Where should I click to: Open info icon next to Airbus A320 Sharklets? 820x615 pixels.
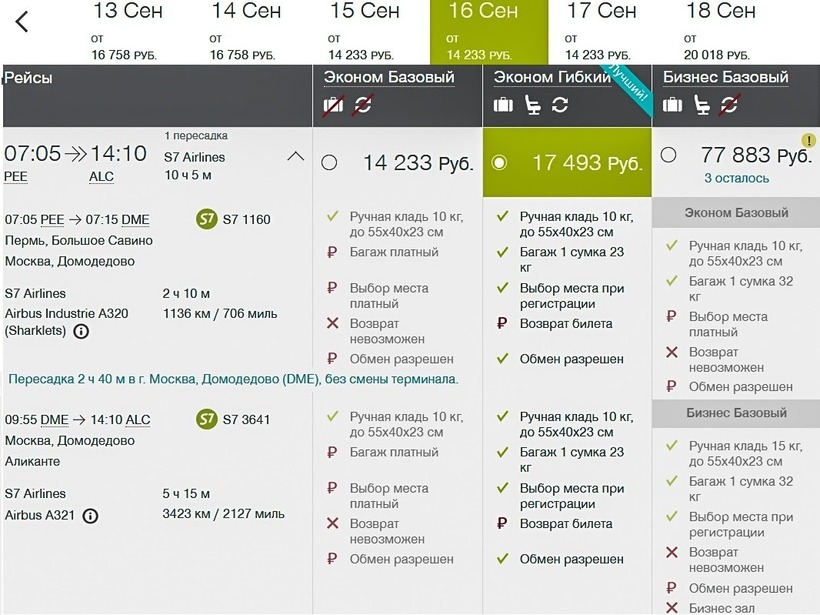81,331
